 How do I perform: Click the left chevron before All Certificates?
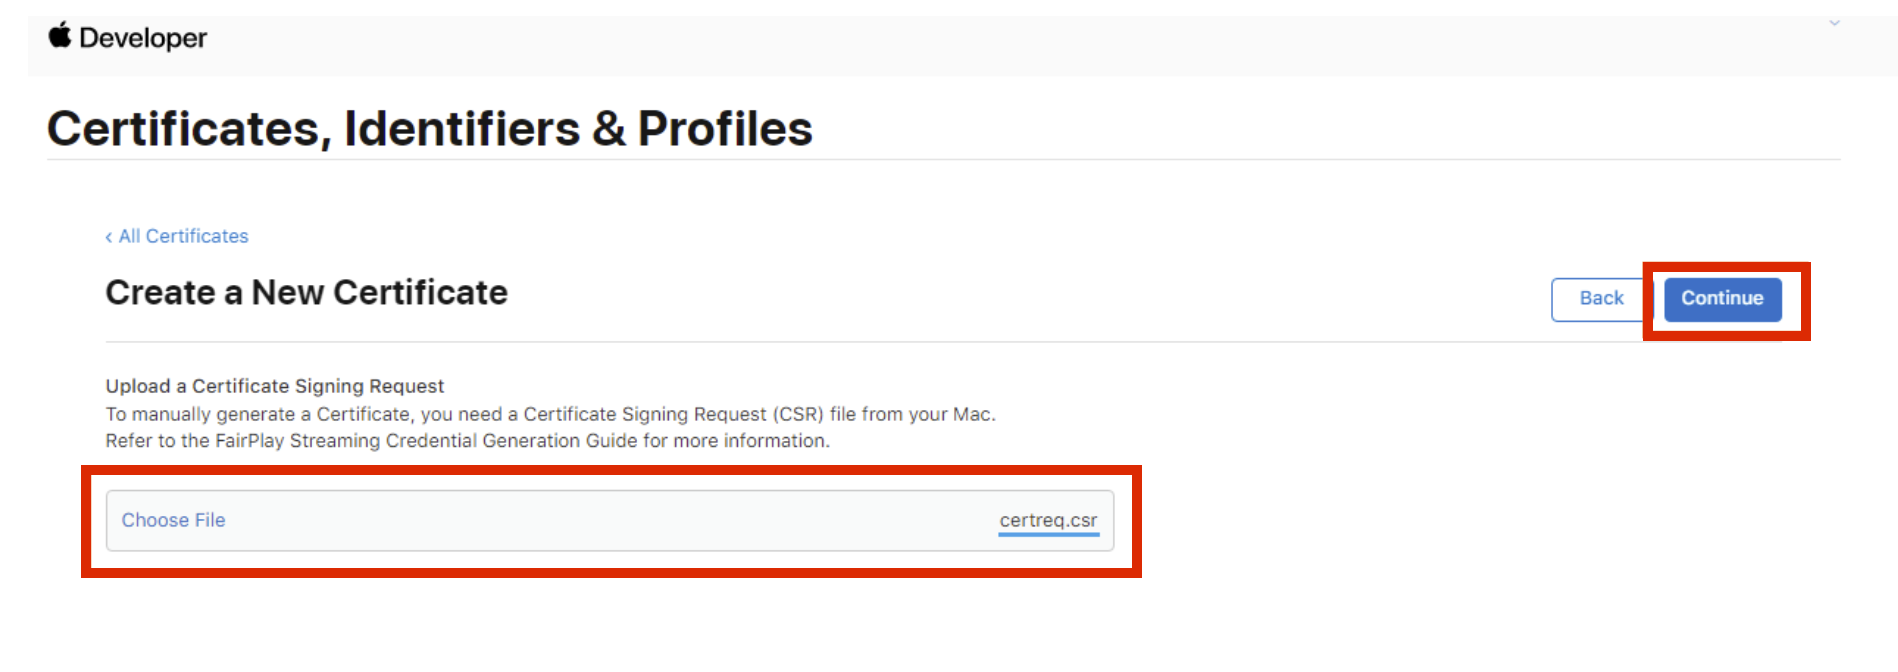(x=109, y=237)
